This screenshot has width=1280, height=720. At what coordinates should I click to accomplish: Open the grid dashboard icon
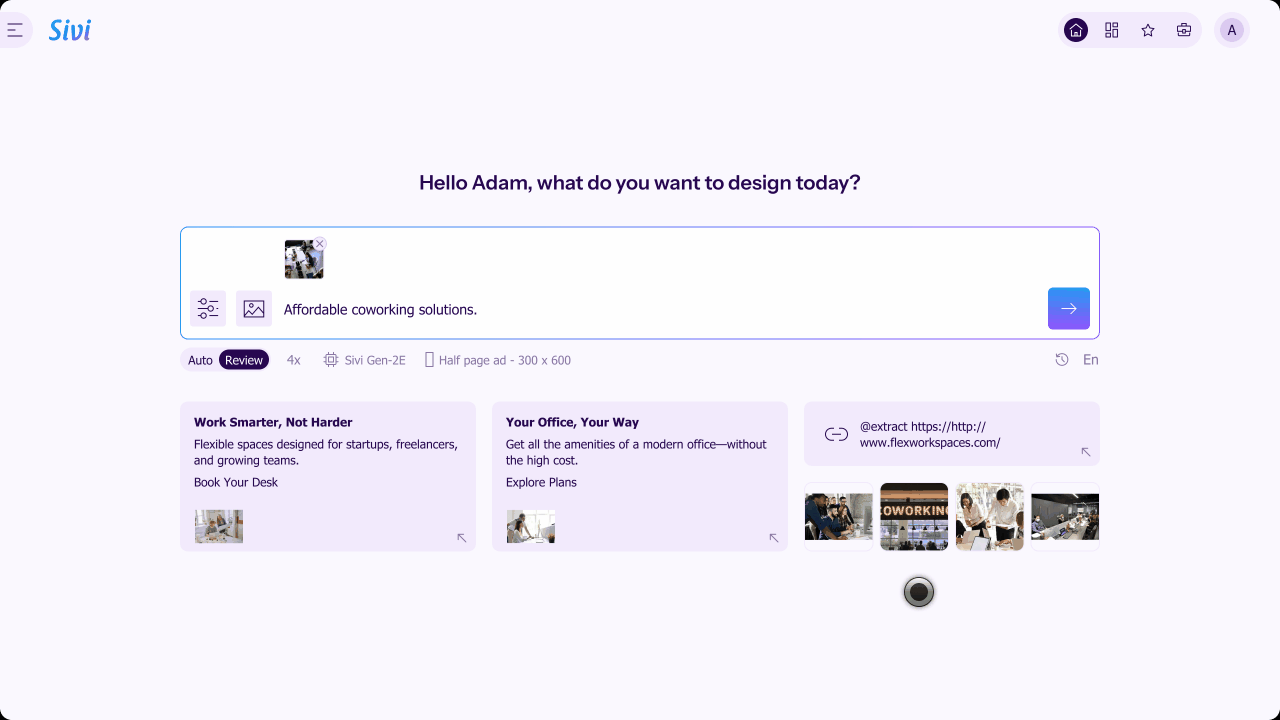tap(1112, 30)
